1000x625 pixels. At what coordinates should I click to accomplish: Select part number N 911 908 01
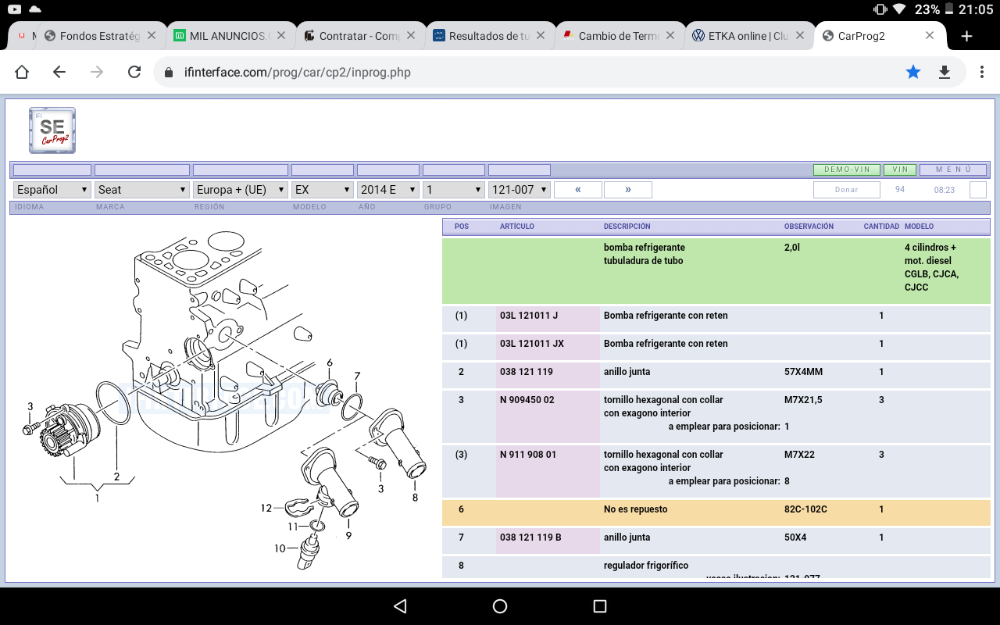click(x=528, y=454)
